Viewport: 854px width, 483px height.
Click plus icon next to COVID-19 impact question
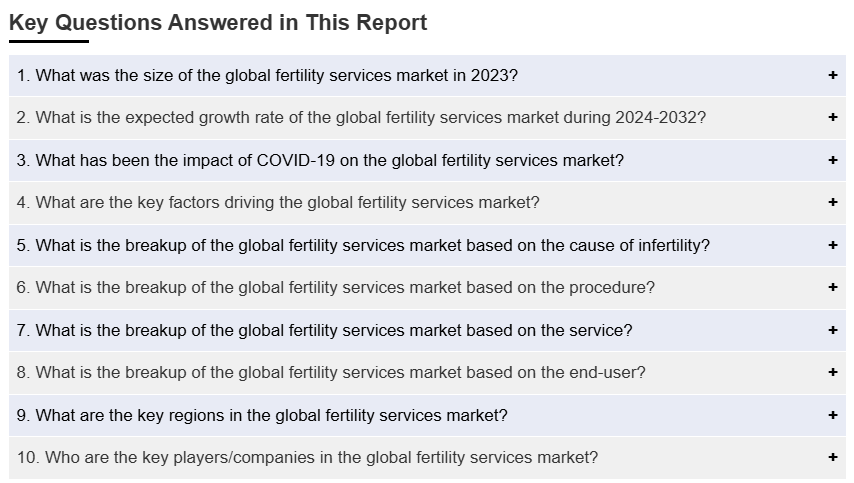(x=832, y=160)
